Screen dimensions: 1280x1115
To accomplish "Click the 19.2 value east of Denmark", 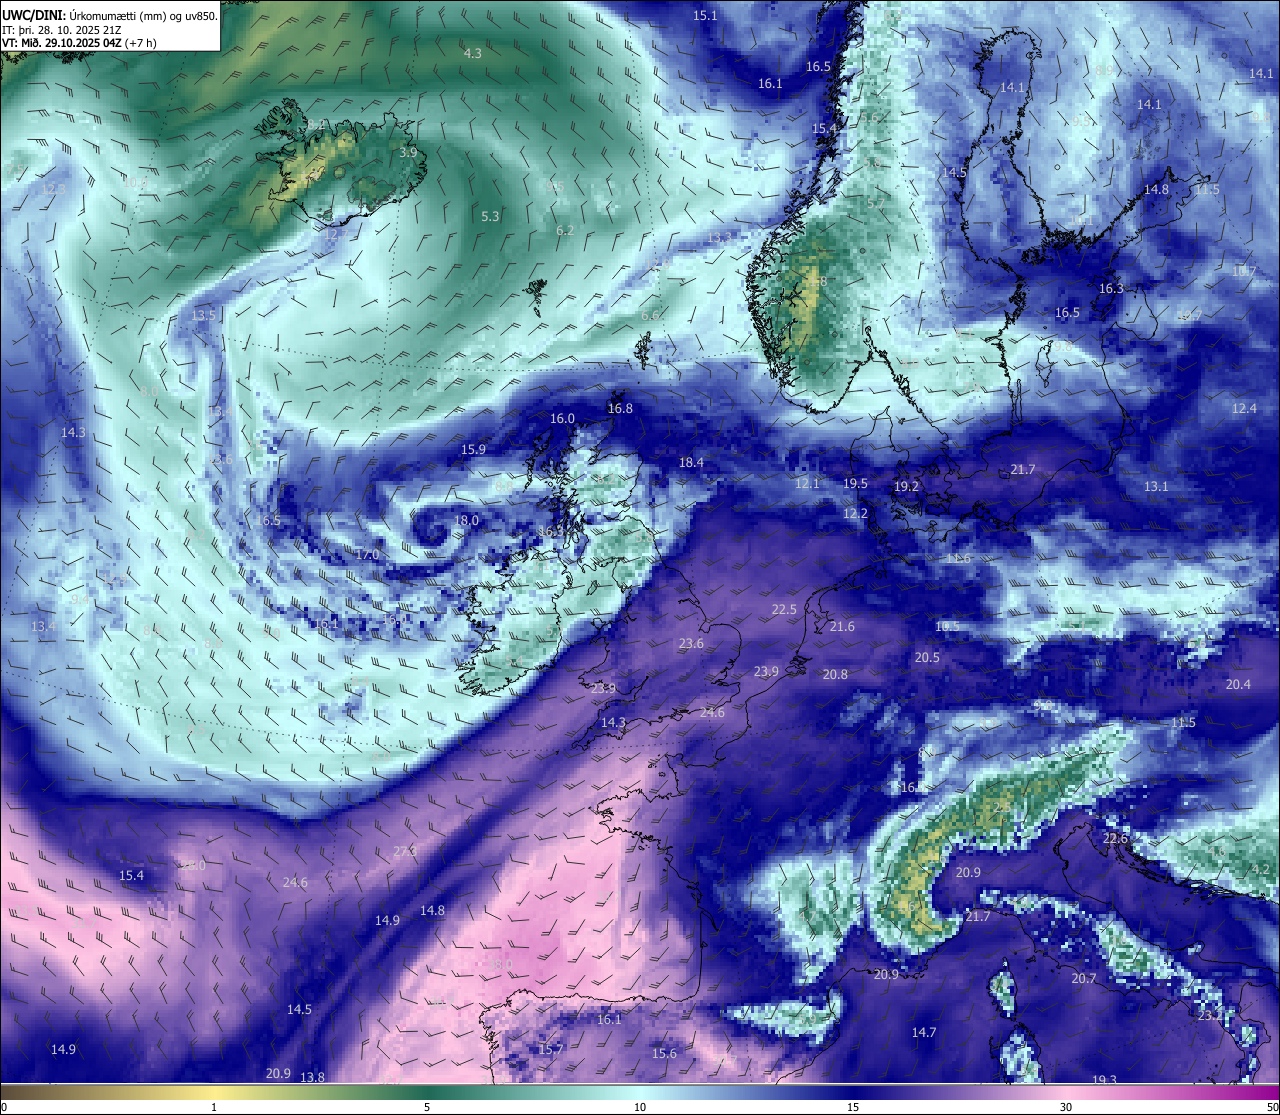I will tap(906, 487).
